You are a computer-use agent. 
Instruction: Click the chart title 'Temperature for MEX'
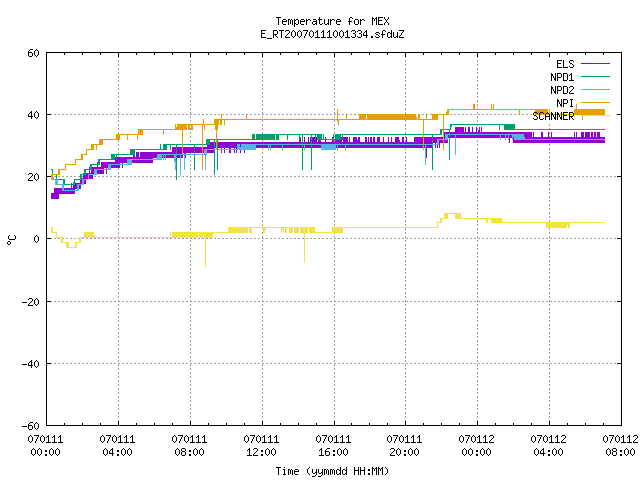[x=332, y=21]
